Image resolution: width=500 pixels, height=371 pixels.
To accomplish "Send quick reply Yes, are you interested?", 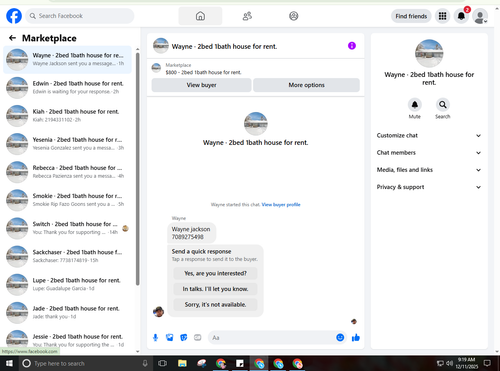I will (215, 273).
